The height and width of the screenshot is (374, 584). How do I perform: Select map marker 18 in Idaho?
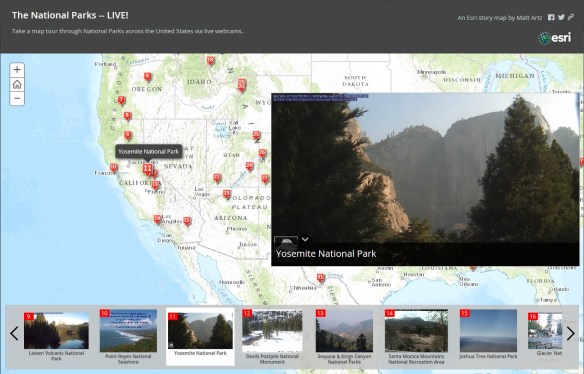[210, 60]
